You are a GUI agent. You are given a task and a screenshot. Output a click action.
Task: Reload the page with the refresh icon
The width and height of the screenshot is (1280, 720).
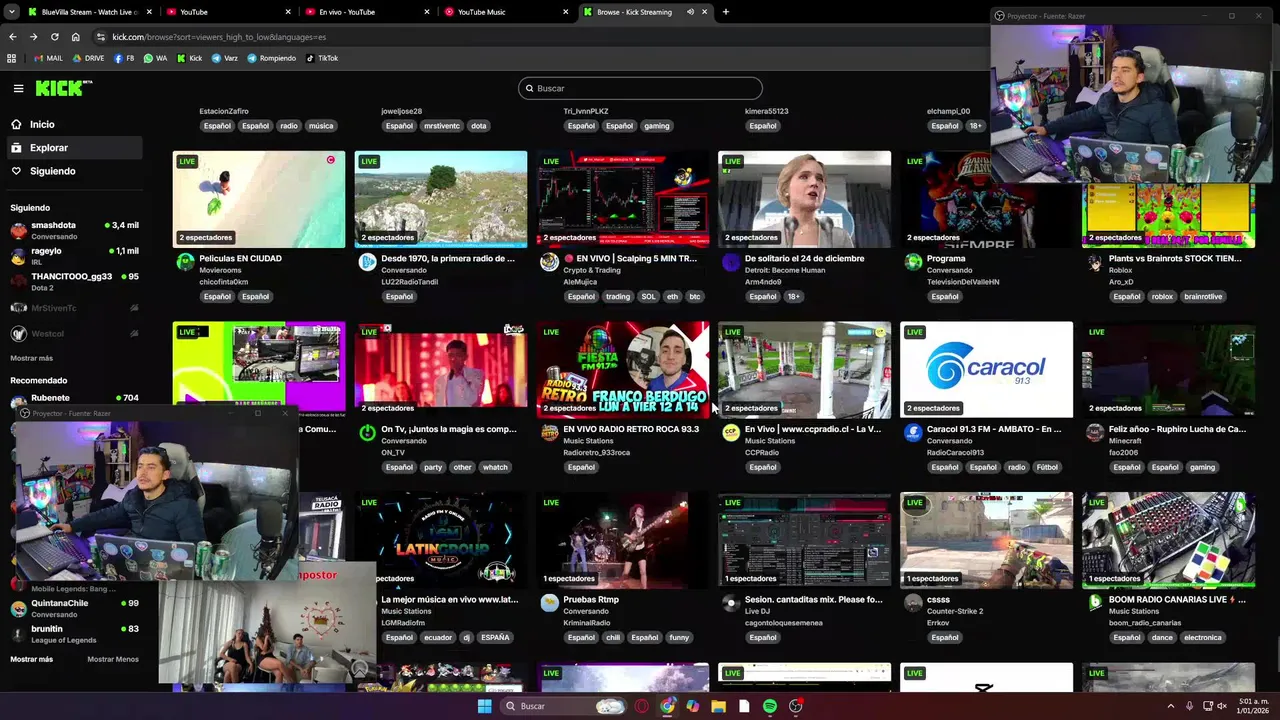[55, 37]
